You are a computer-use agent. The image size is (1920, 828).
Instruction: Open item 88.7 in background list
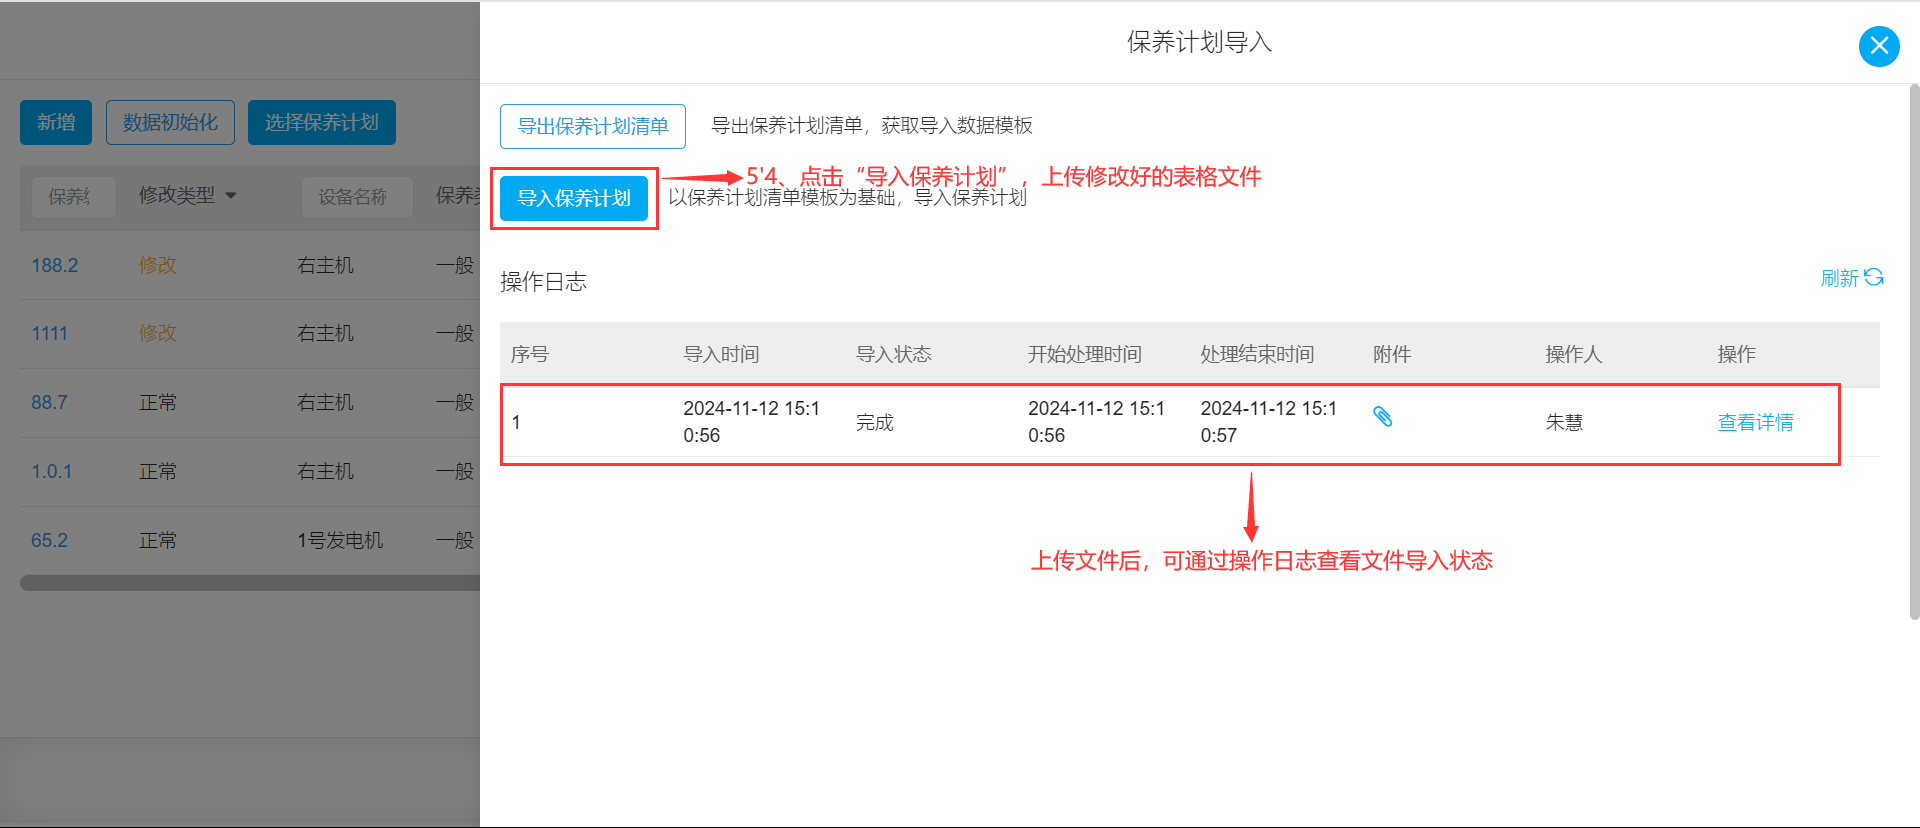(49, 402)
